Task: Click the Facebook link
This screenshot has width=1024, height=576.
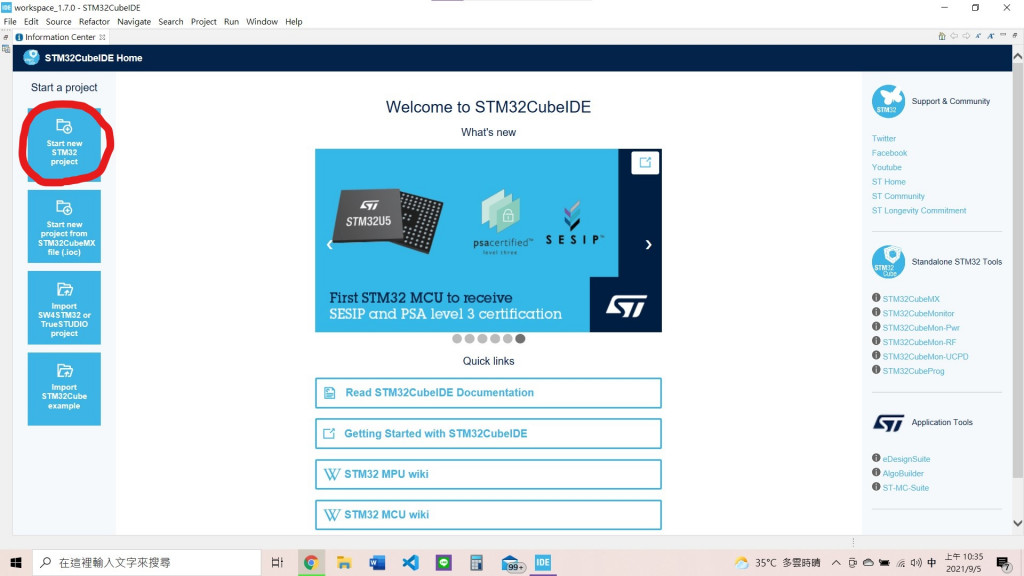Action: tap(889, 153)
